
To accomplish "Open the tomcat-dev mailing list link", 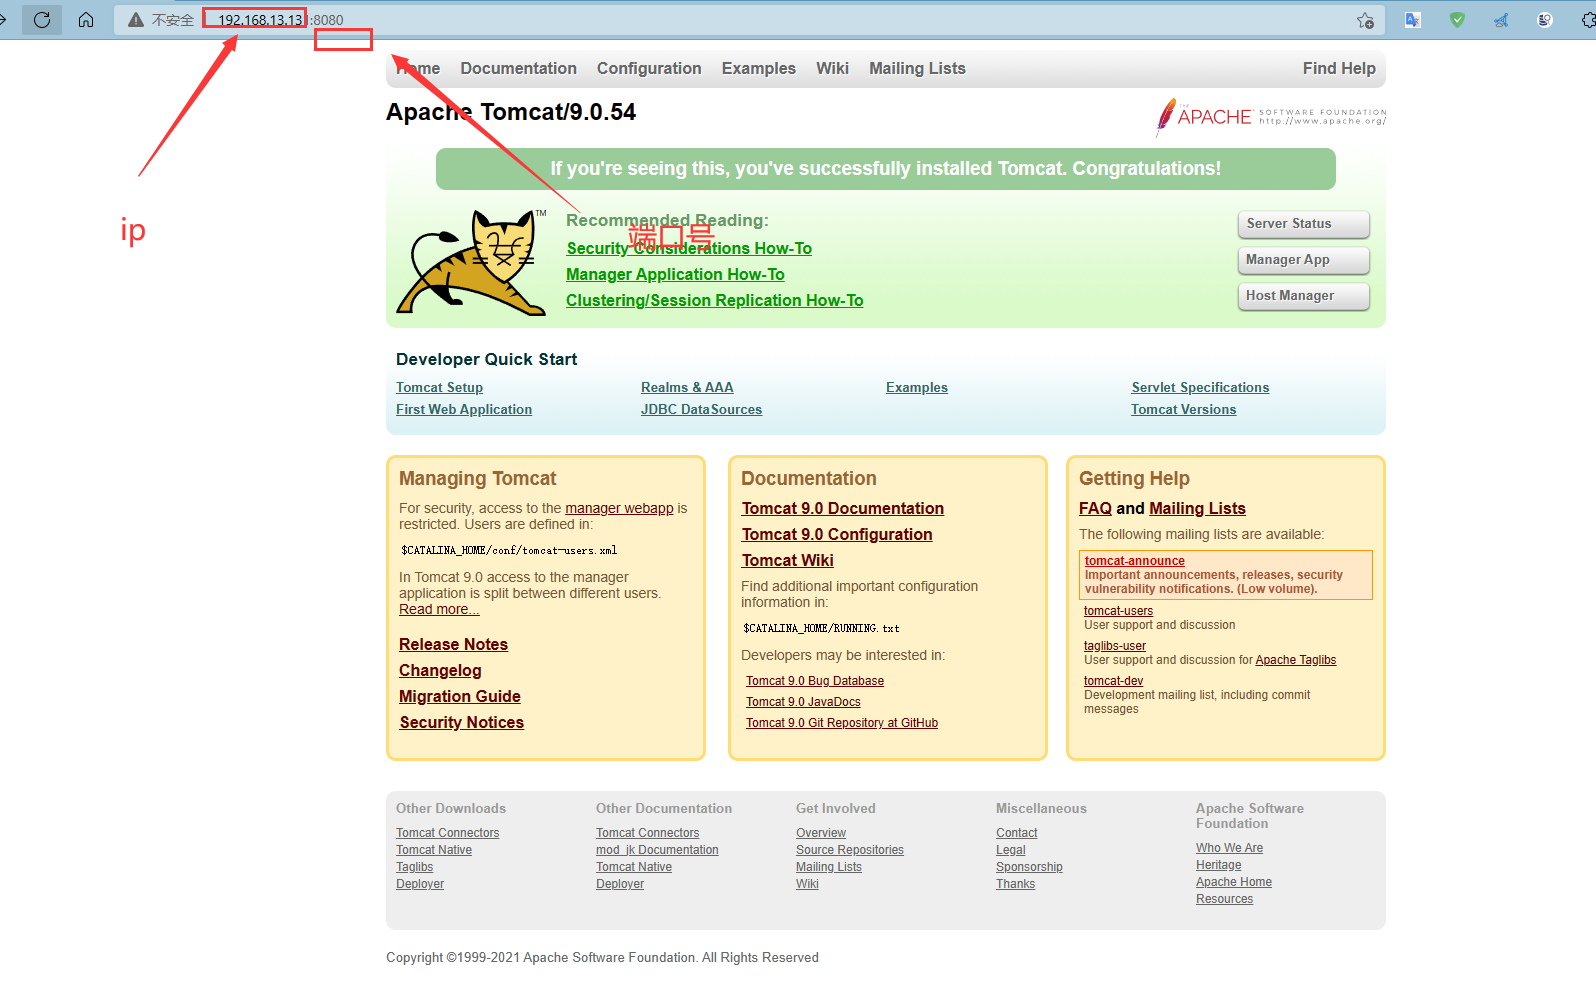I will (x=1113, y=681).
